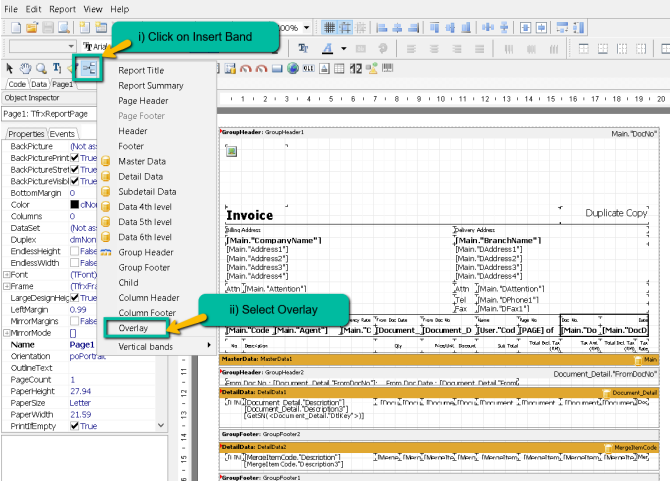Select the Zoom magnifier tool

pos(42,68)
